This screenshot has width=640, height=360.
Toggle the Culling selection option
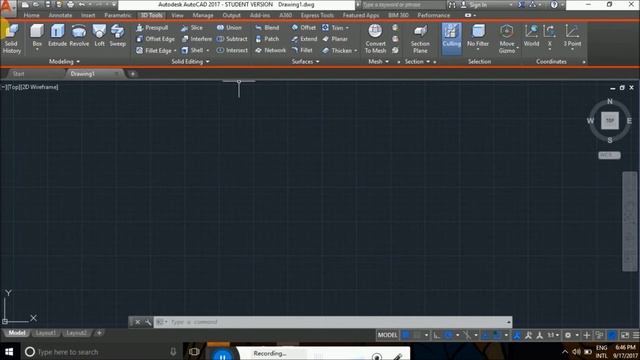click(x=451, y=39)
